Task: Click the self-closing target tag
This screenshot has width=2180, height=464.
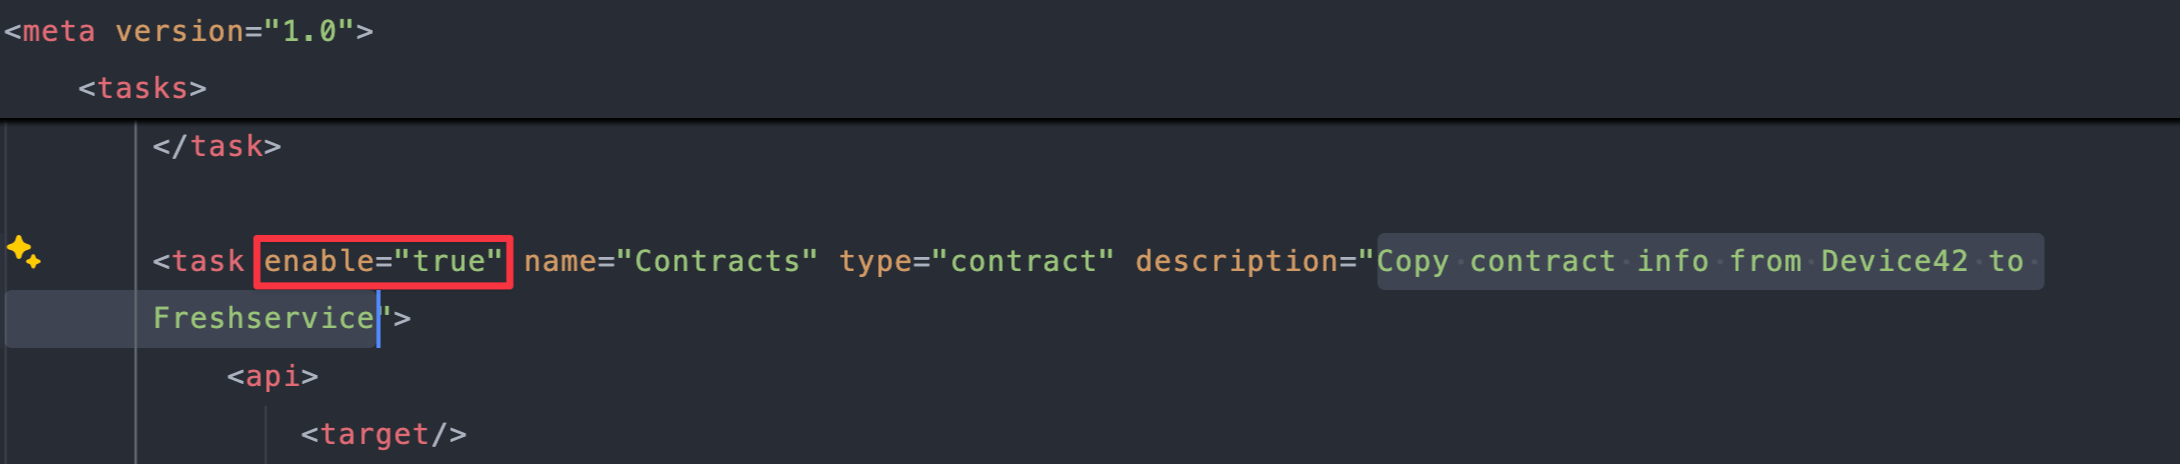Action: tap(383, 434)
